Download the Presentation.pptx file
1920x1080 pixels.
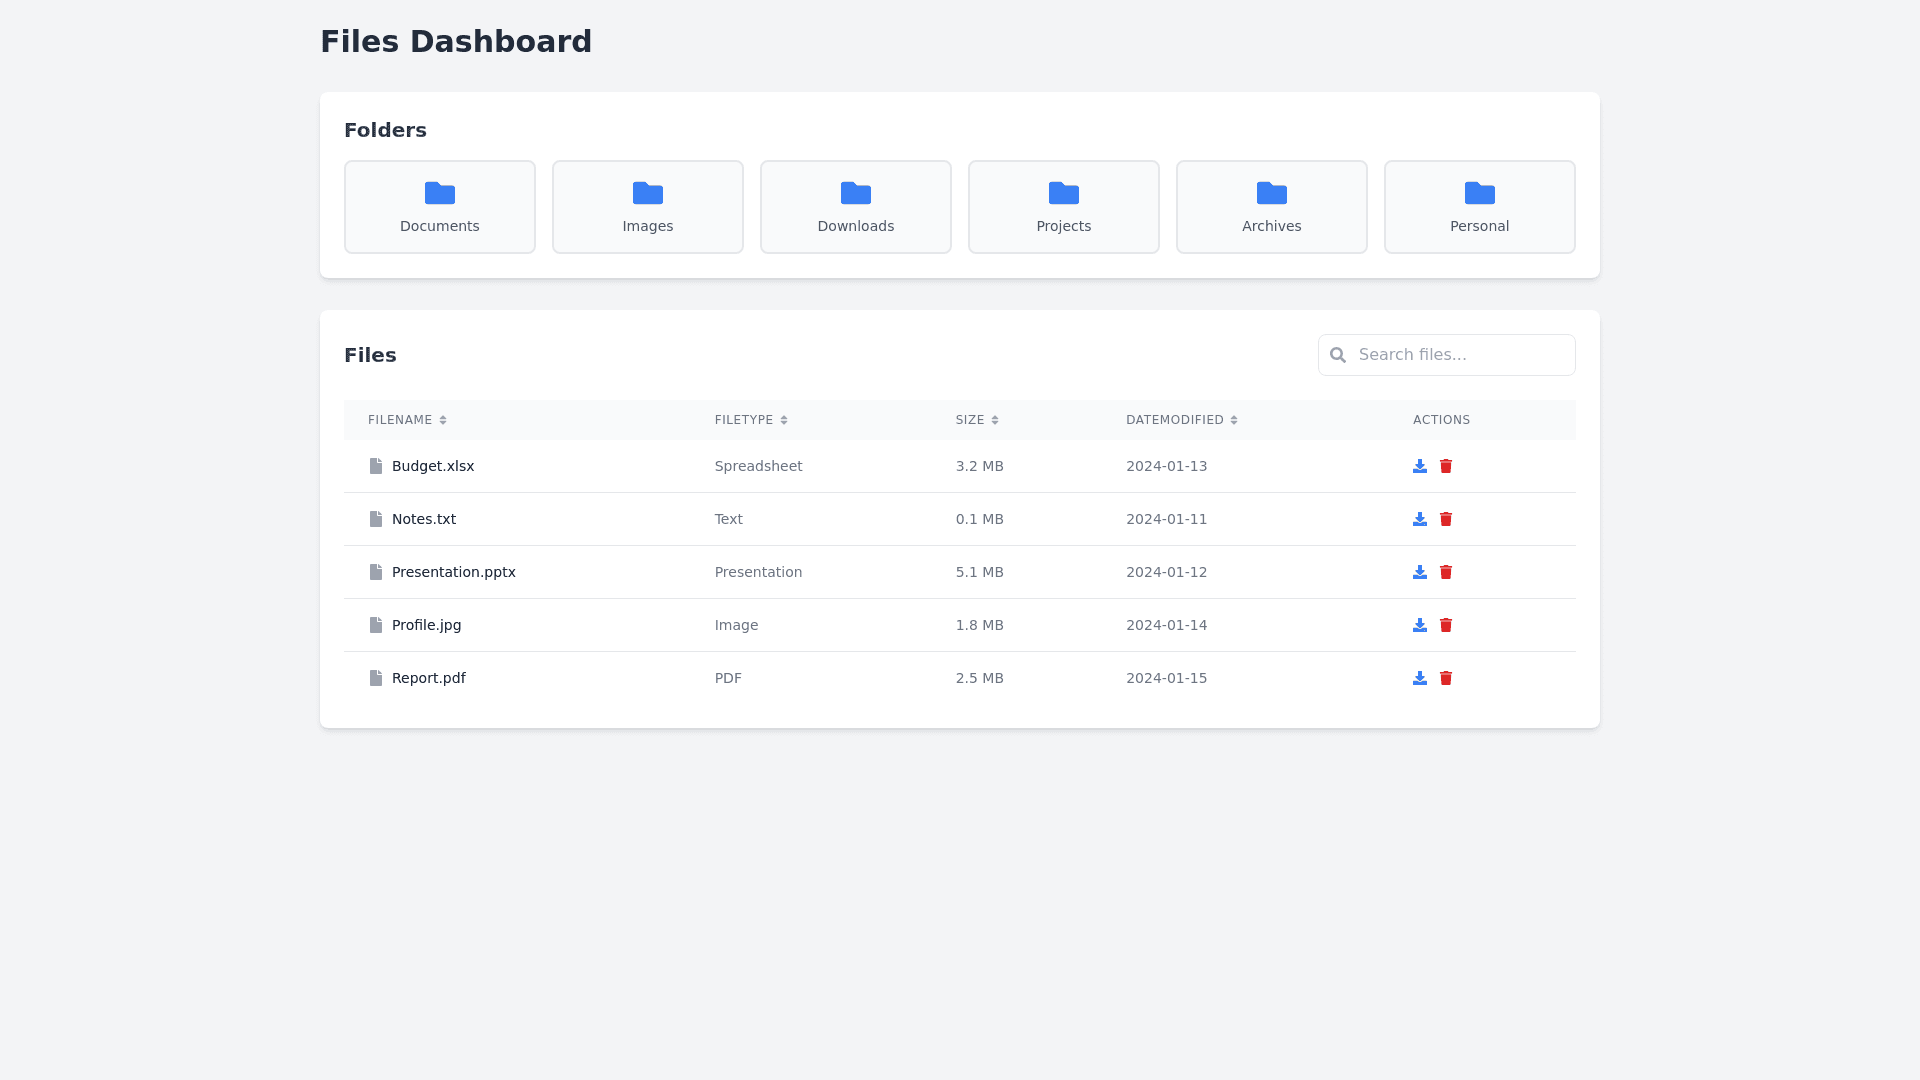(1419, 572)
